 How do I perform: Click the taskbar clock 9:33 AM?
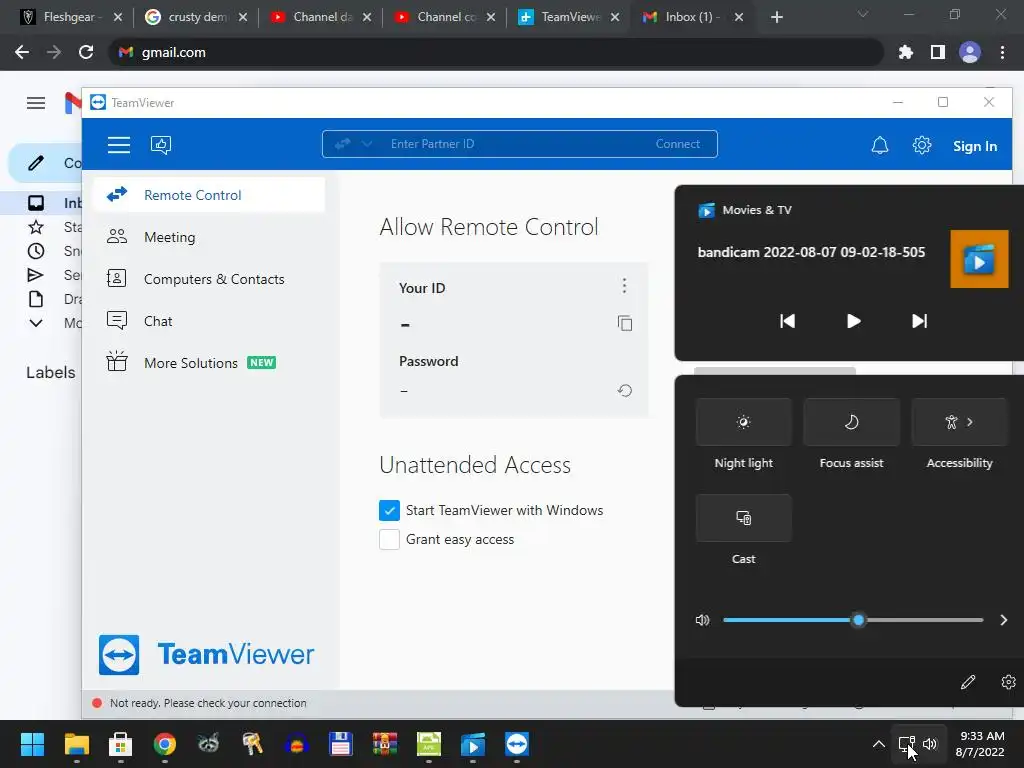point(982,736)
